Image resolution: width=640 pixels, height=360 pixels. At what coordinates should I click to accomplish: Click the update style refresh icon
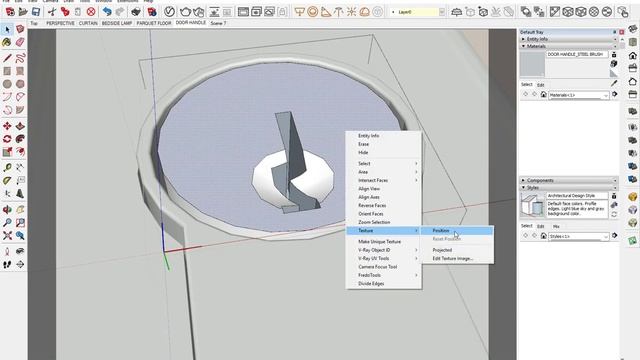[614, 214]
